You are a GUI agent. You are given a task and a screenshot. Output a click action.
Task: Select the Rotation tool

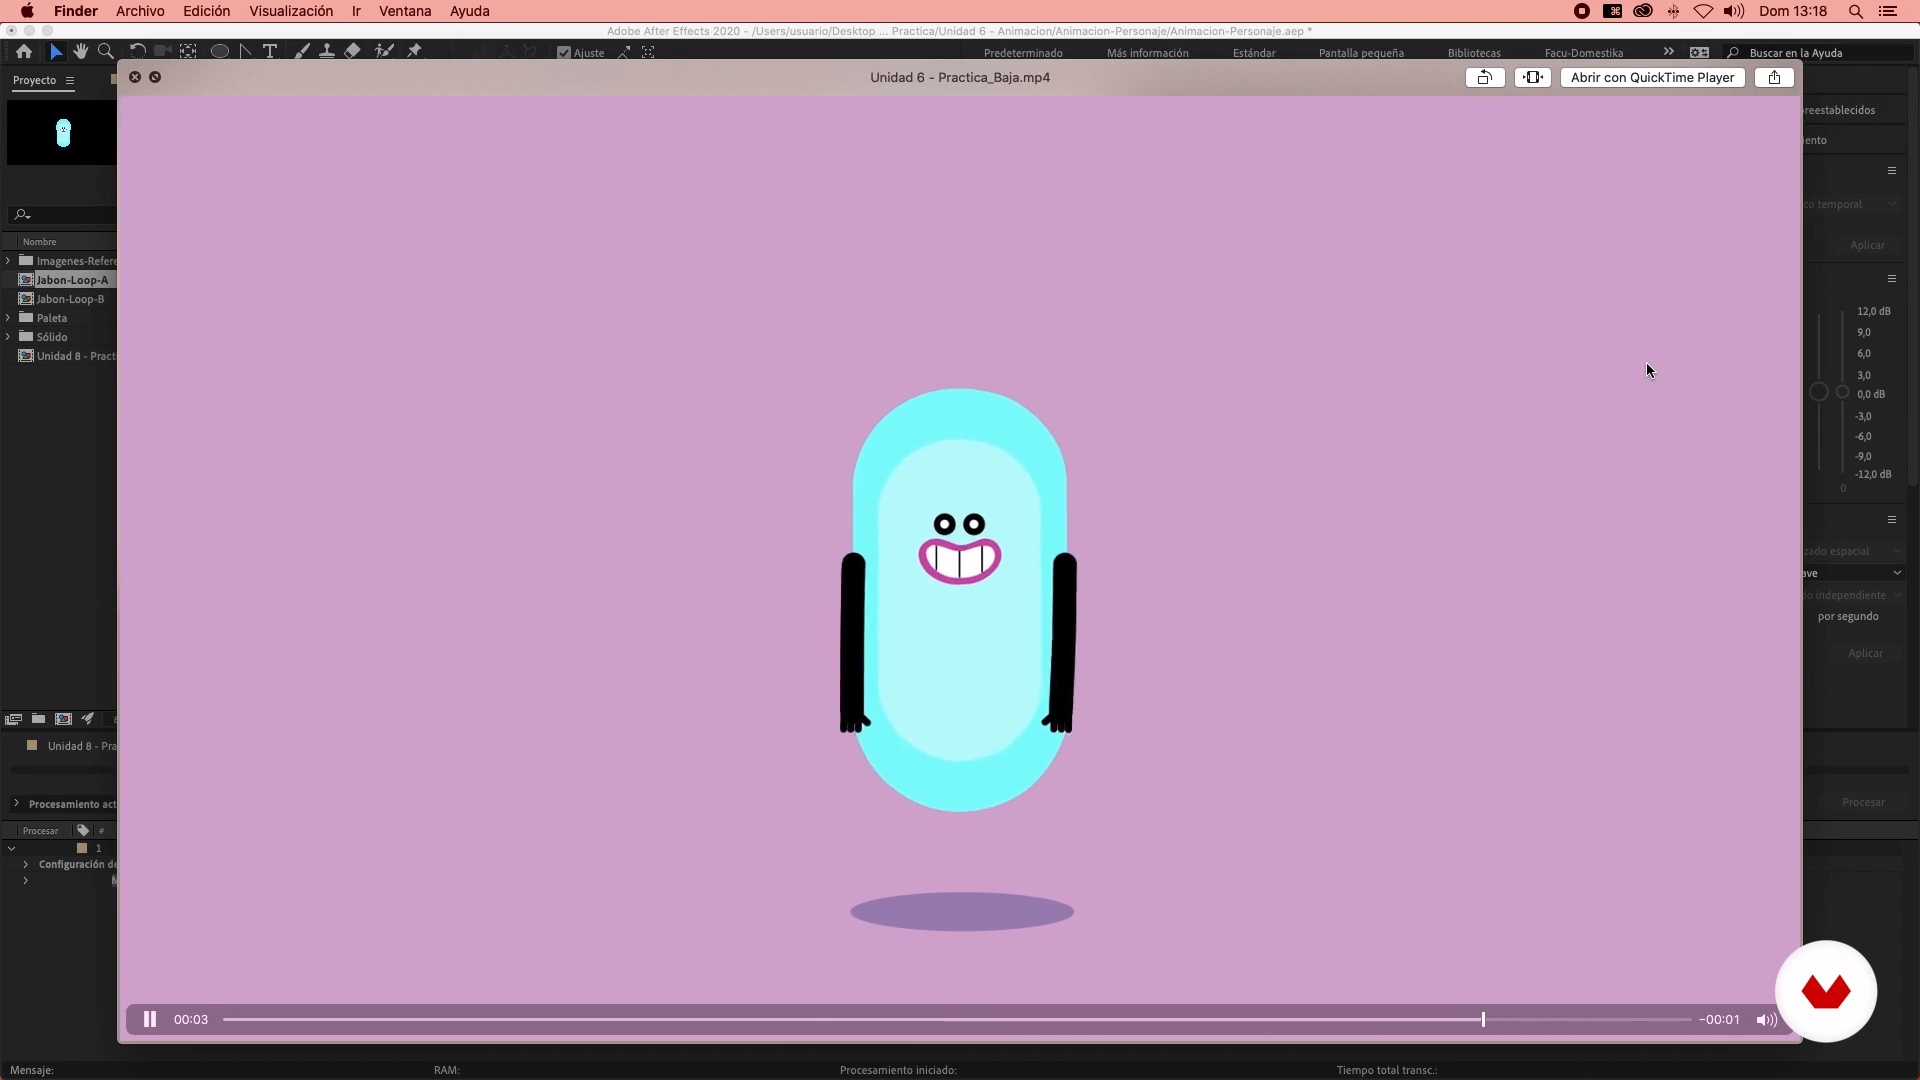(138, 52)
